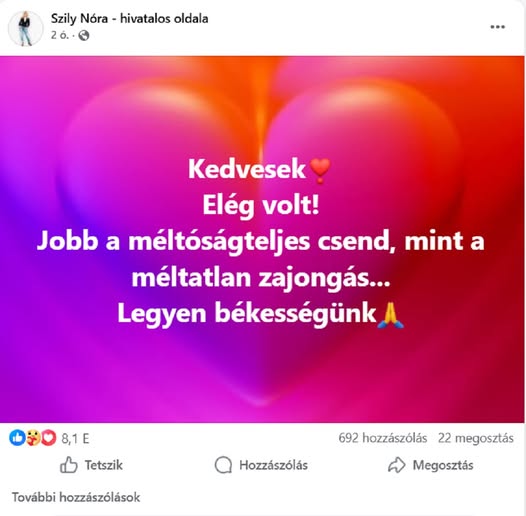View the 22 megosztás shares list
Viewport: 526px width, 516px height.
point(476,438)
